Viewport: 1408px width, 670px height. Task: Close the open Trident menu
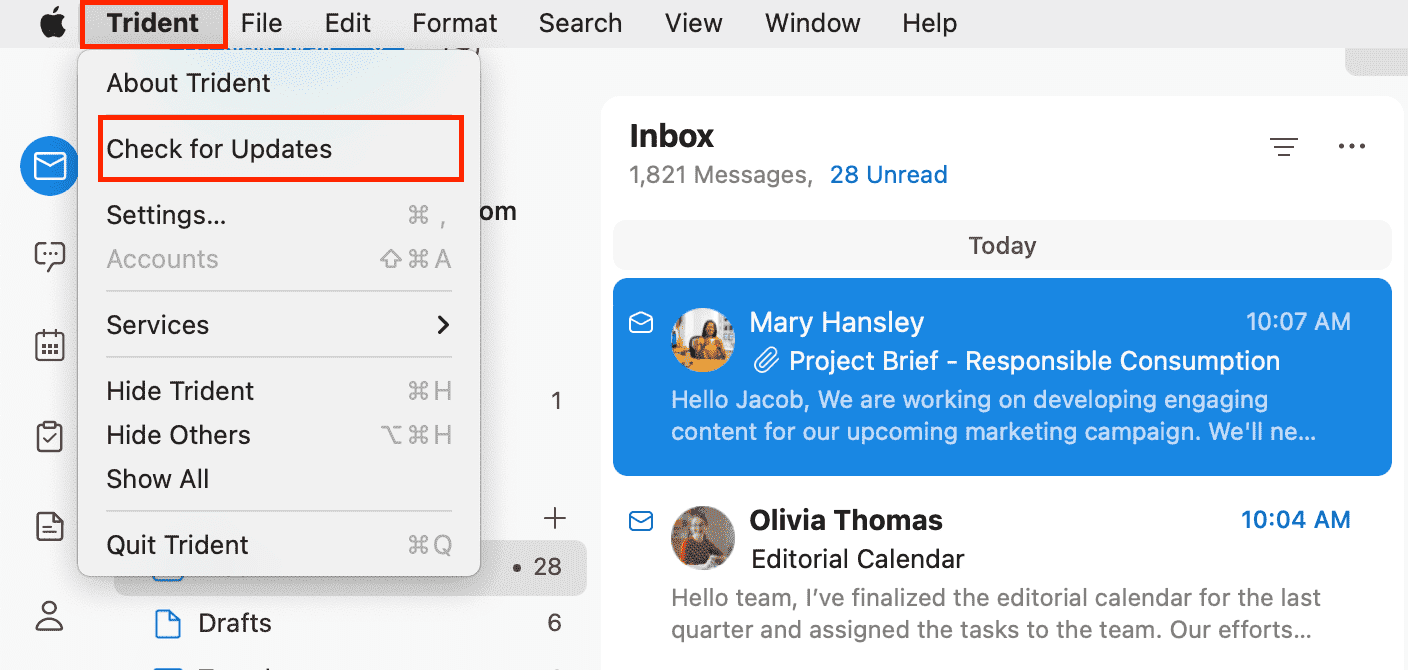(153, 23)
